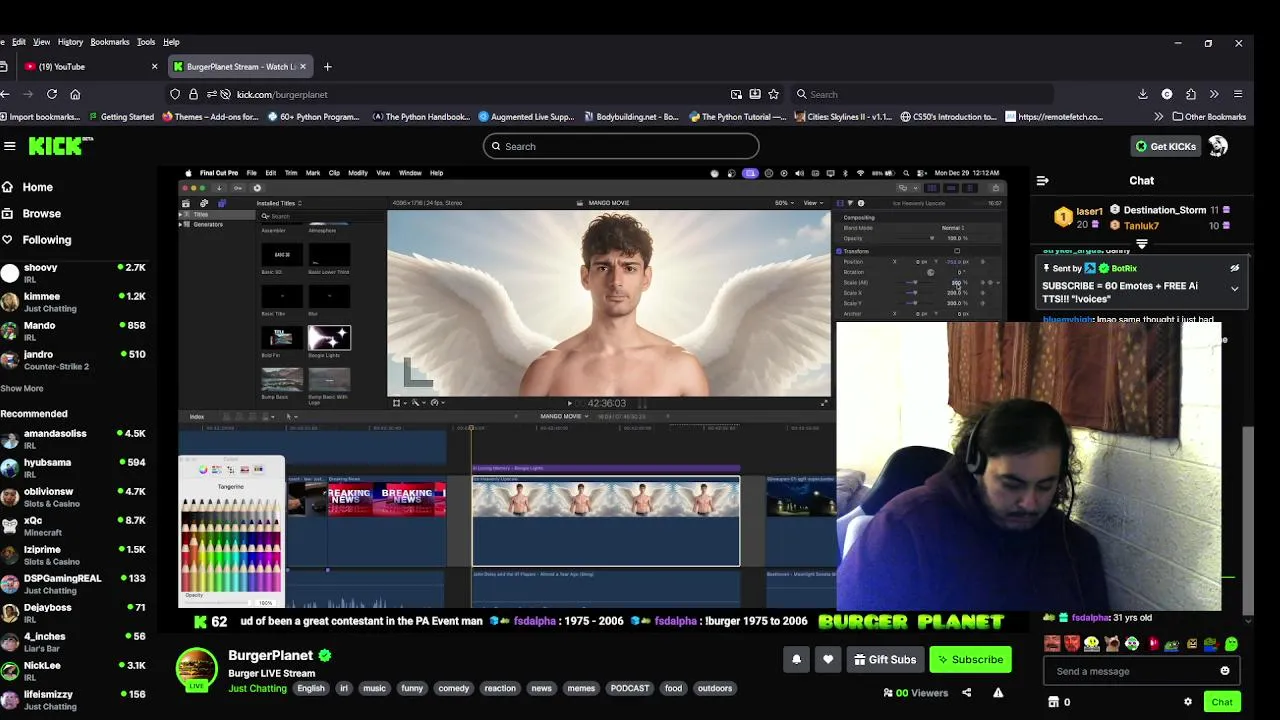Image resolution: width=1280 pixels, height=720 pixels.
Task: Go to Home in Kick sidebar
Action: click(x=28, y=187)
